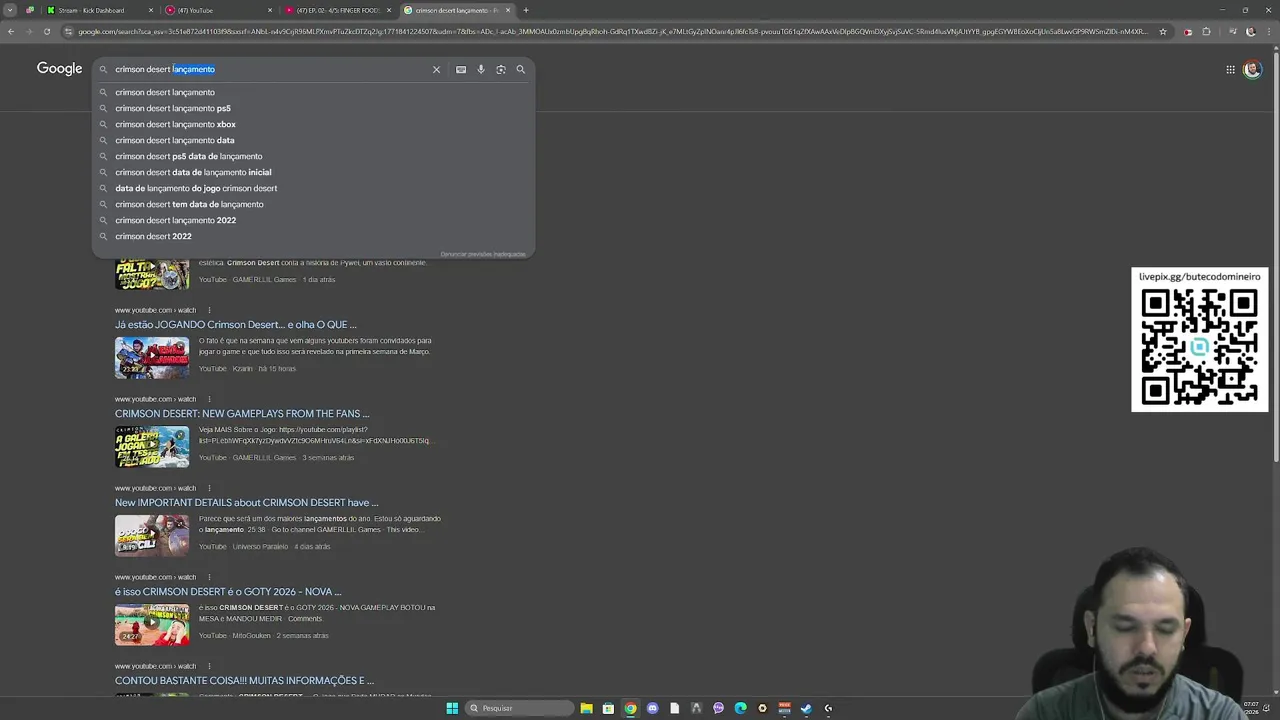Screen dimensions: 1280x720
Task: Close the (47) YouTube tab
Action: coord(270,10)
